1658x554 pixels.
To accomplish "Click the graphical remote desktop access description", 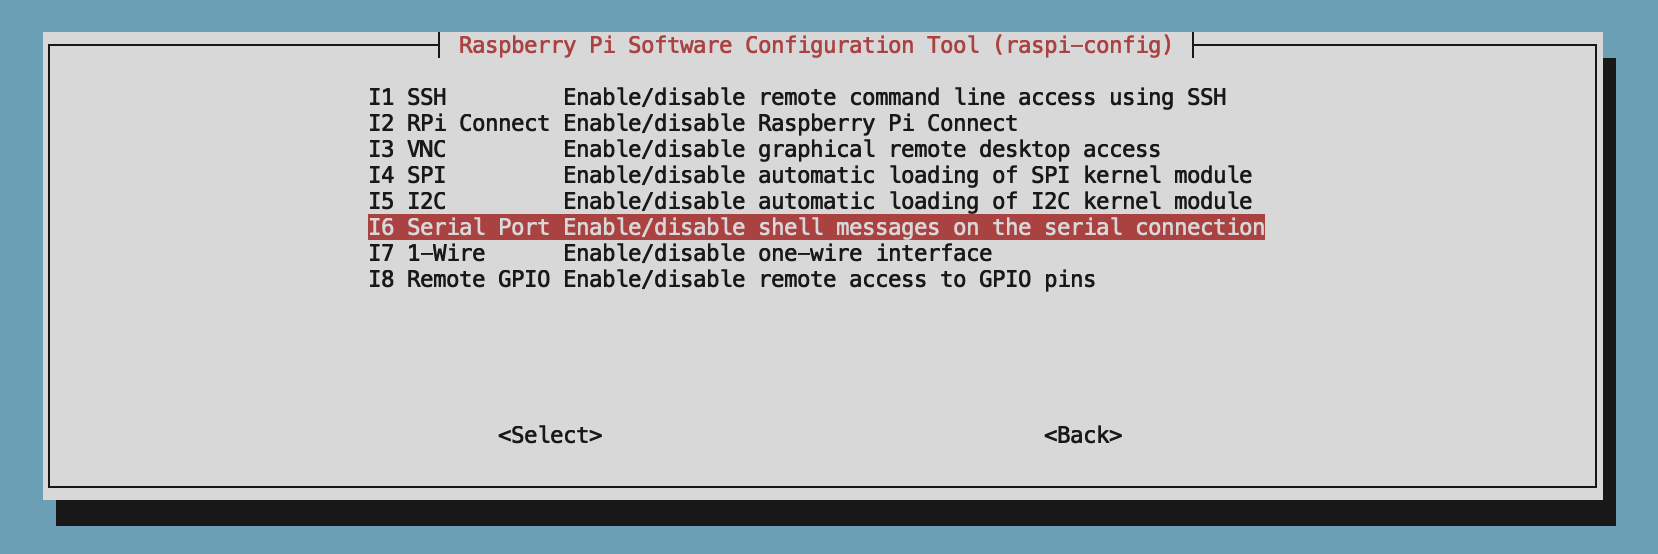I will coord(862,149).
